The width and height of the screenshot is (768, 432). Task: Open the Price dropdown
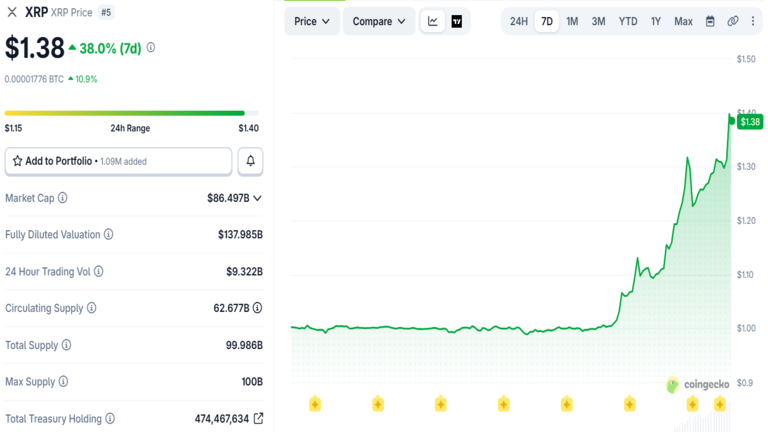click(x=312, y=21)
